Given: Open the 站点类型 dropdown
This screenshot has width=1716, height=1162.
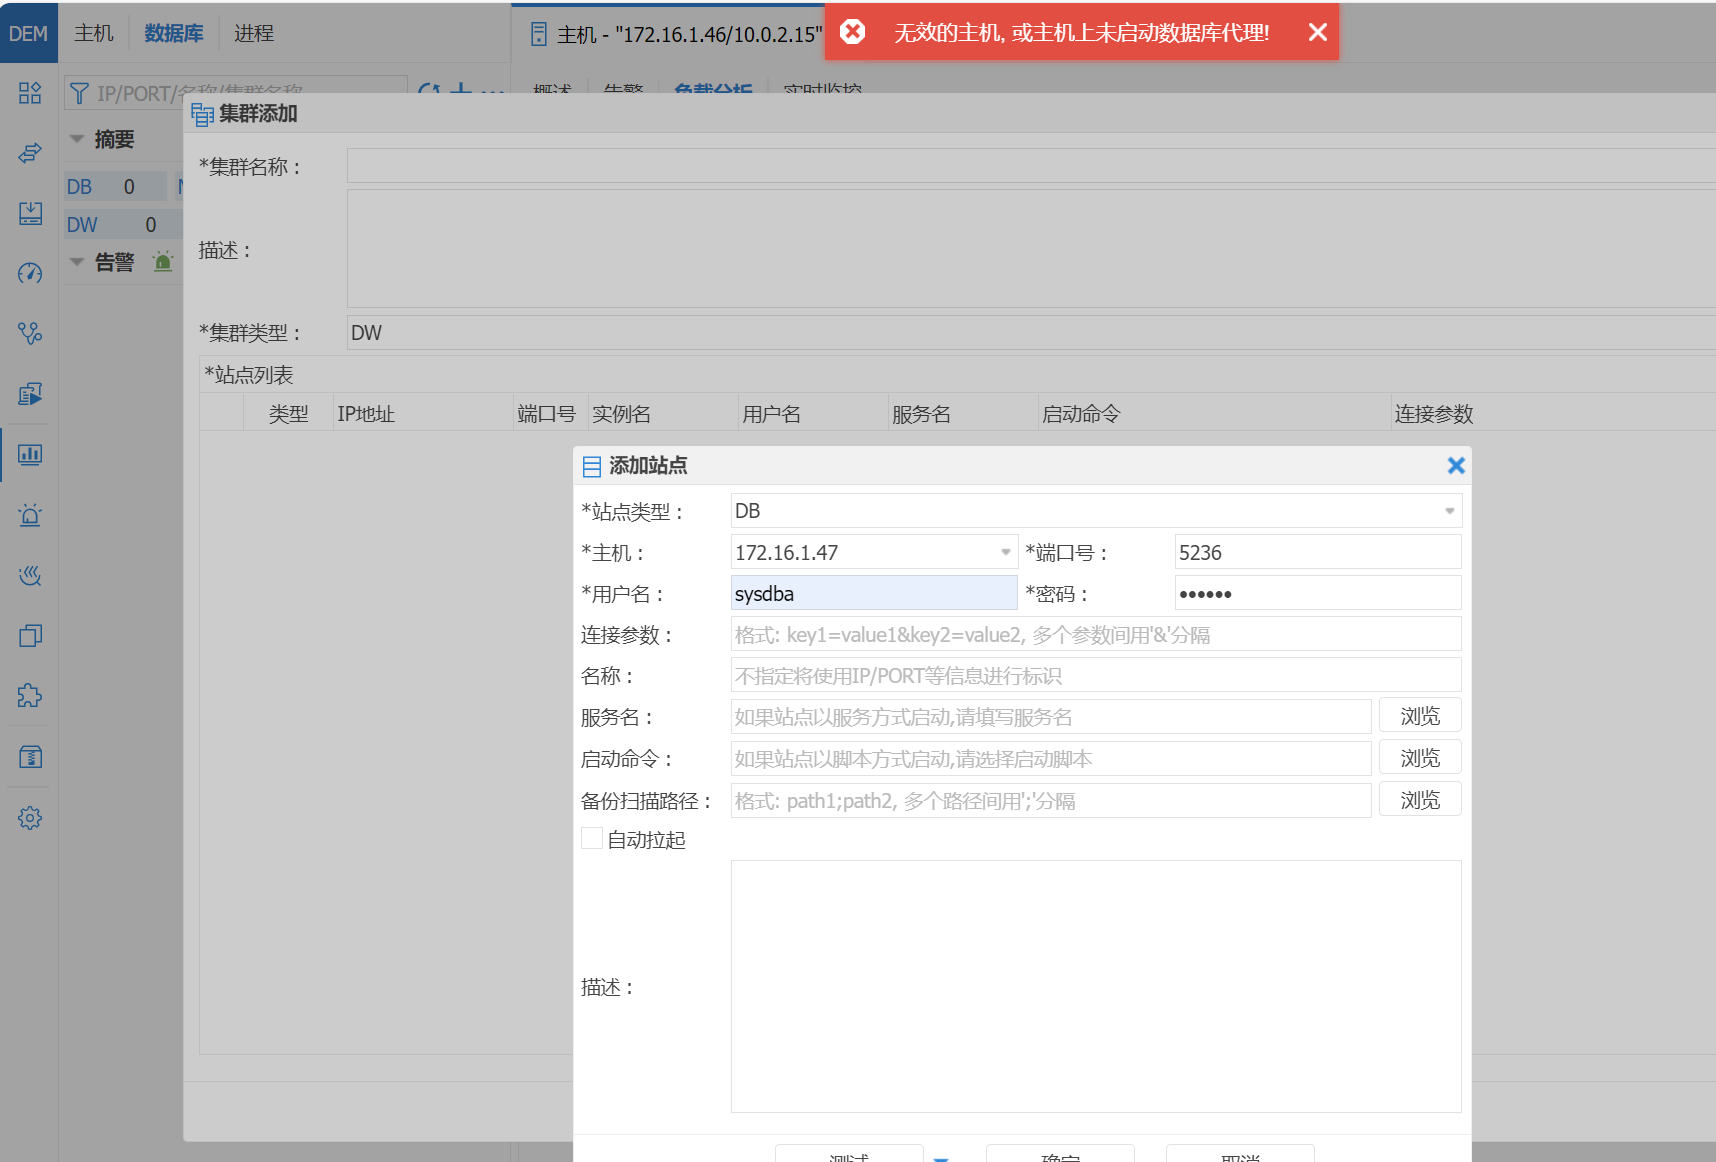Looking at the screenshot, I should pyautogui.click(x=1096, y=511).
